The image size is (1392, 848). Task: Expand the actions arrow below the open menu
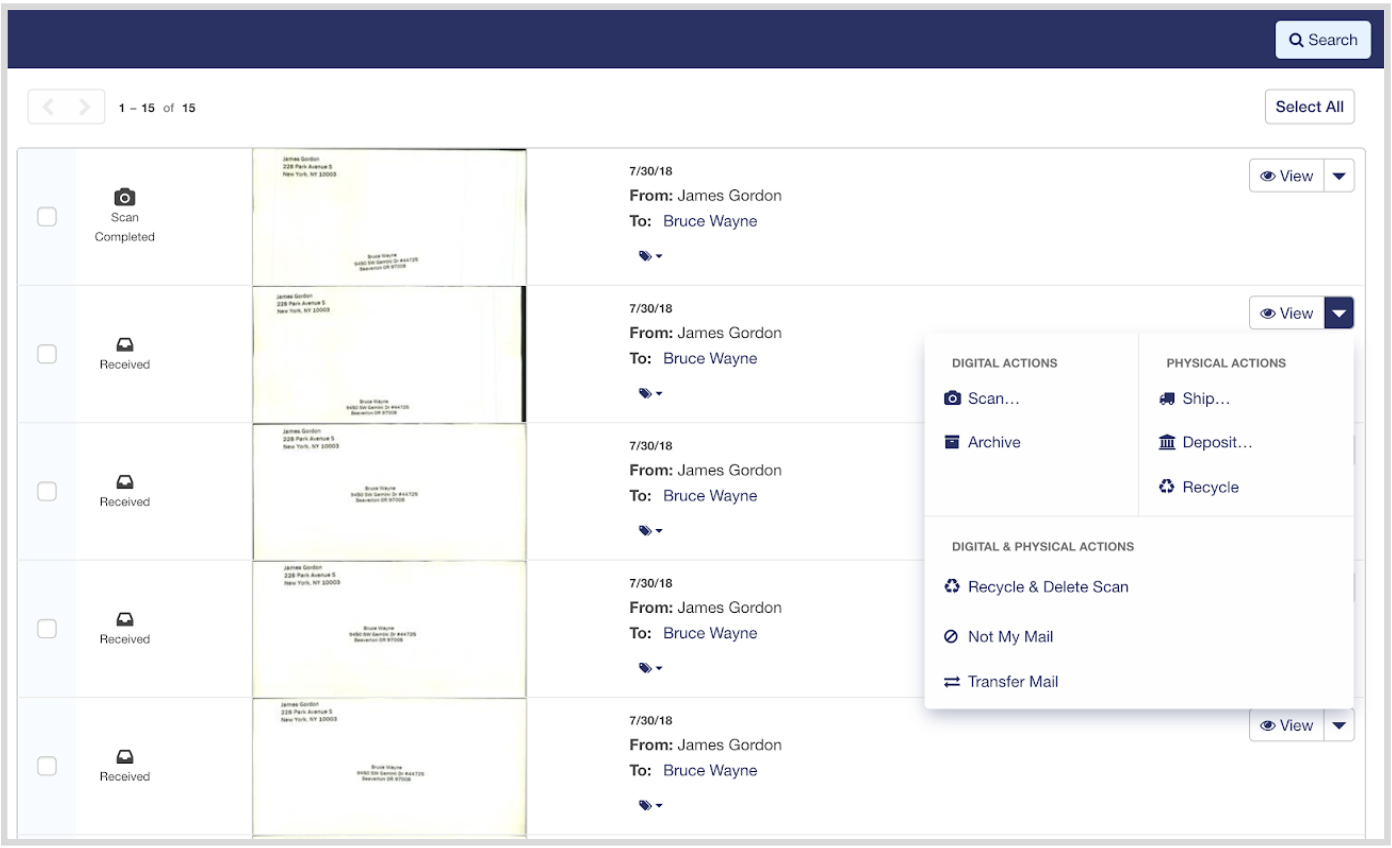point(1339,726)
